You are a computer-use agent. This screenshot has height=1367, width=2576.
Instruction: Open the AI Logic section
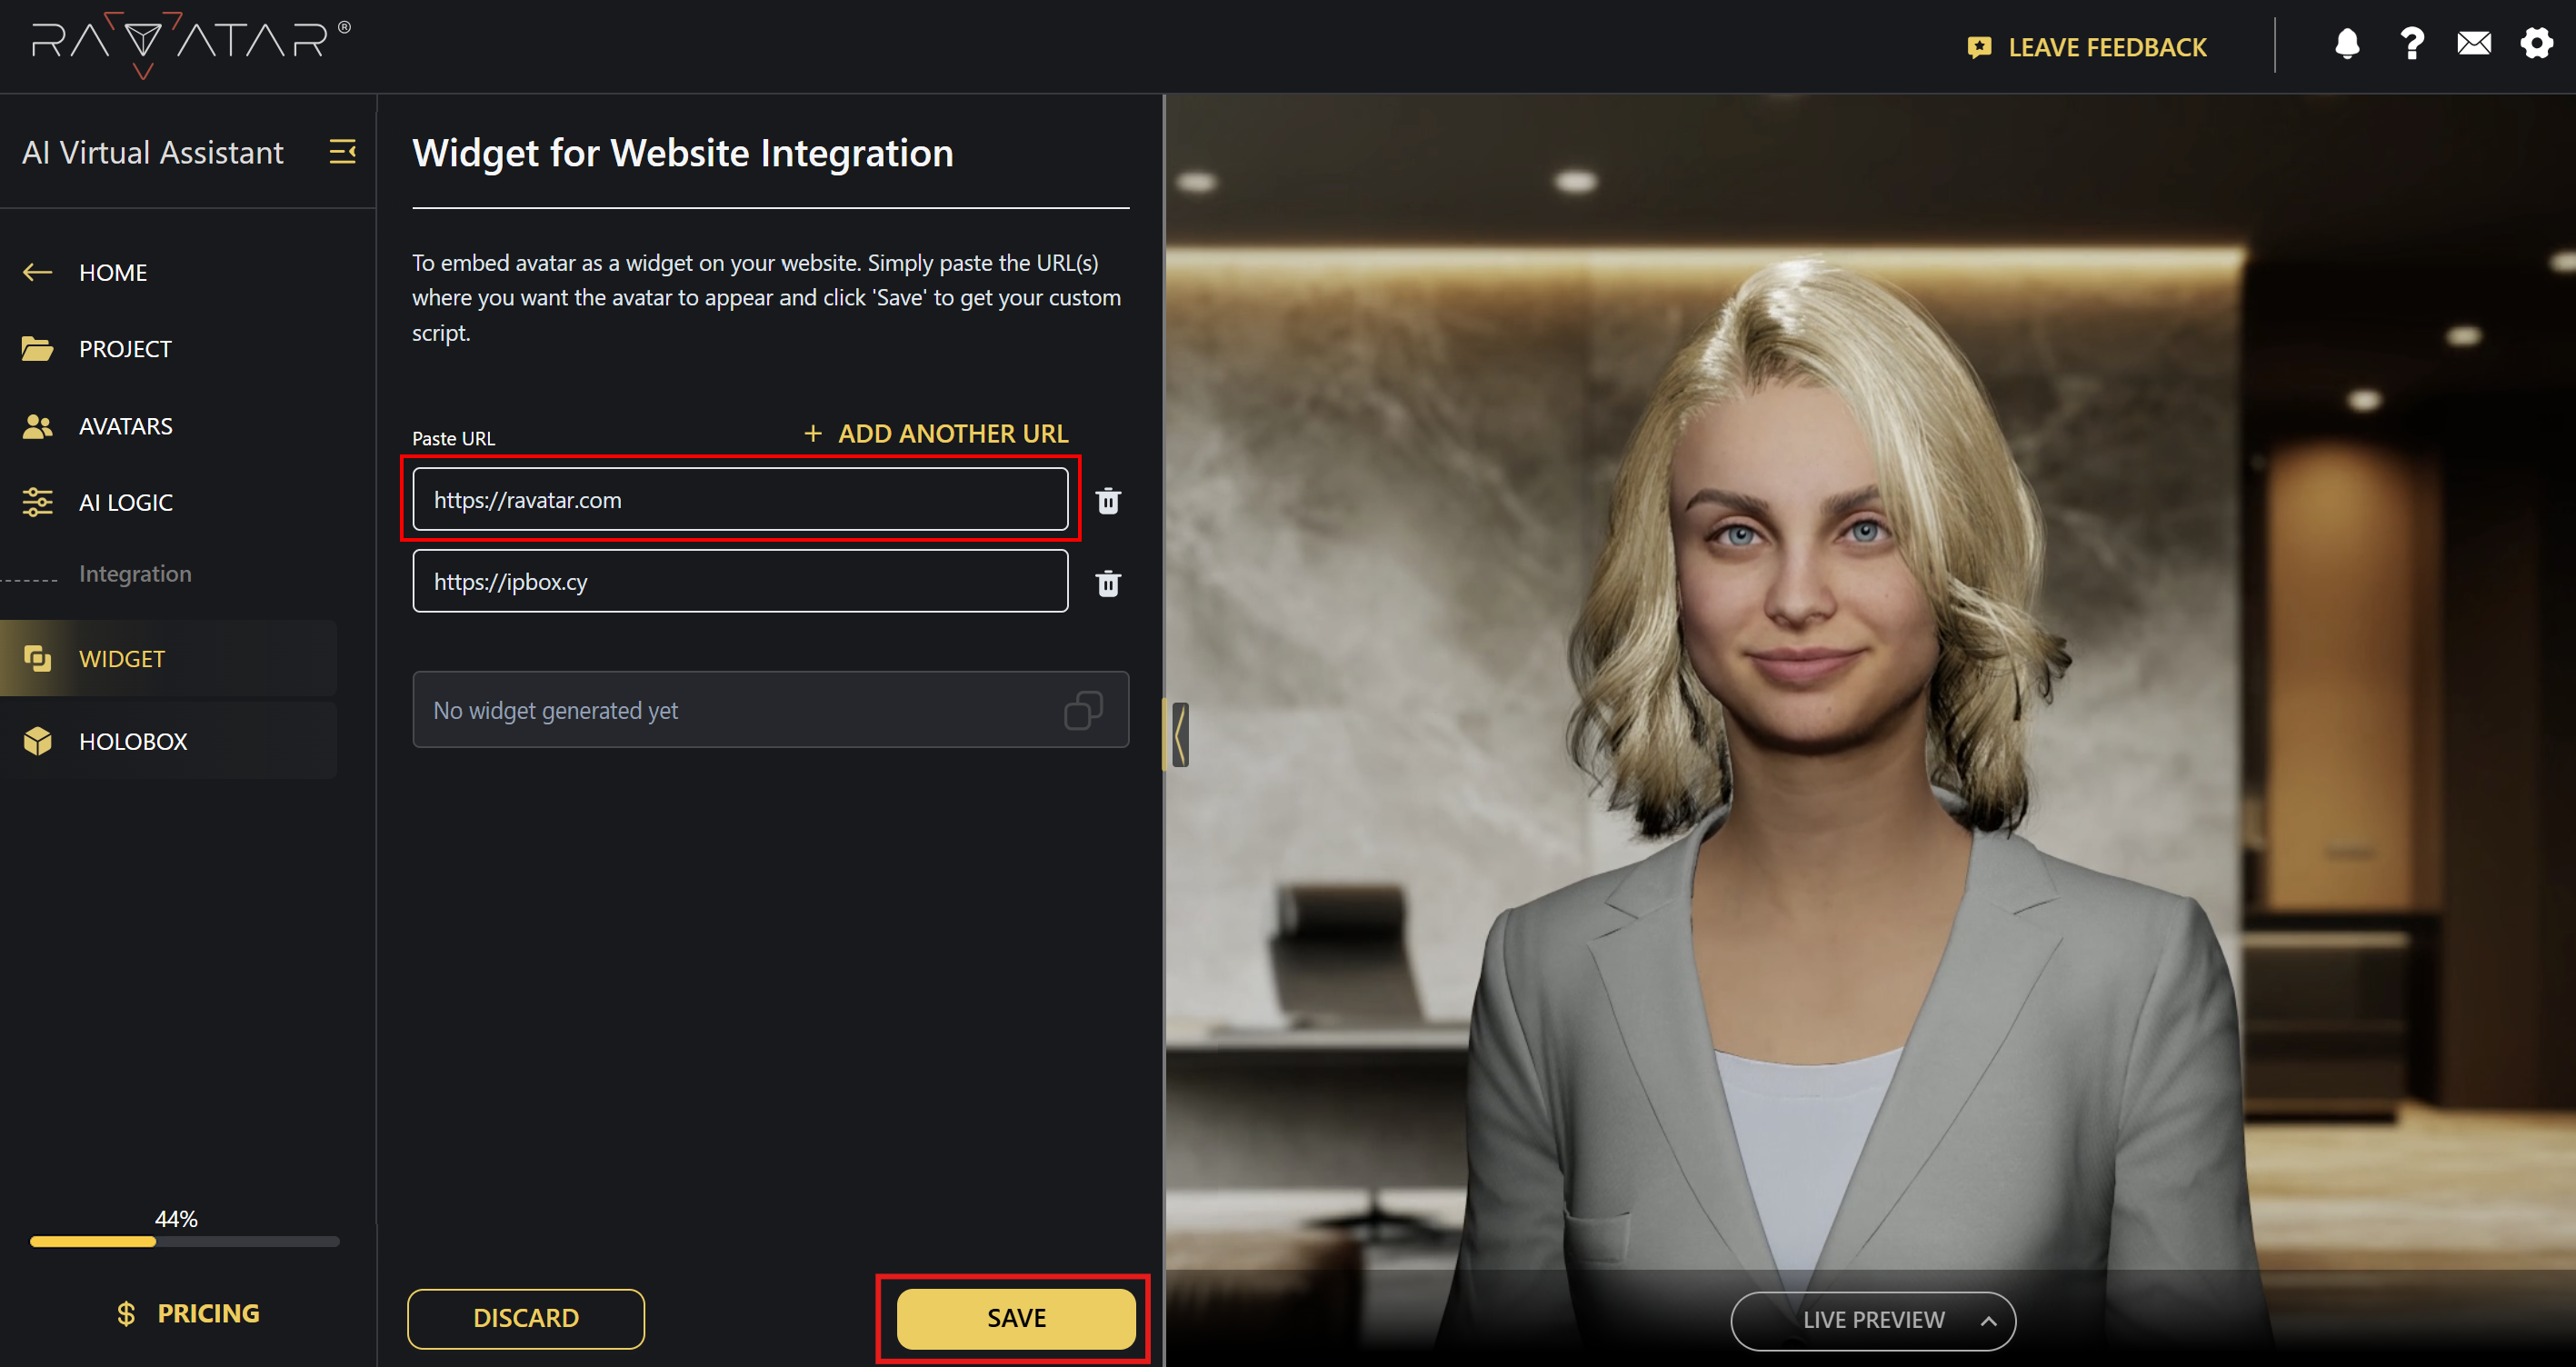[125, 503]
